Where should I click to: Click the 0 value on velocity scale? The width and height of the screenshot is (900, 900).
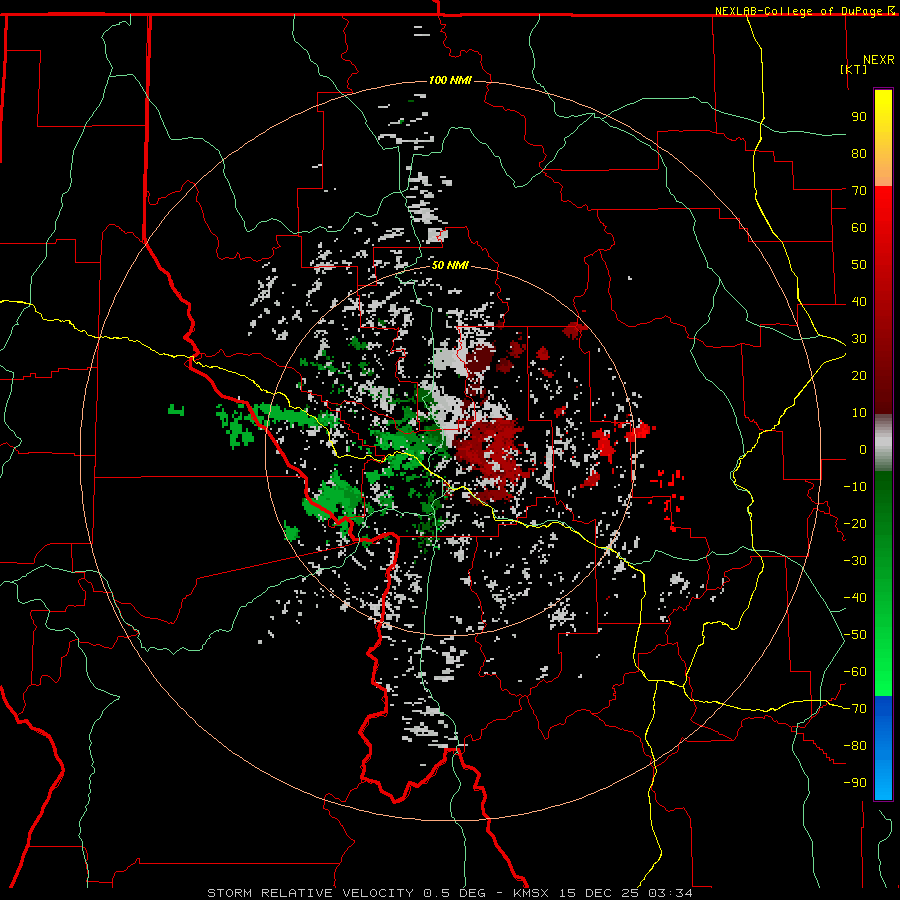pyautogui.click(x=863, y=449)
